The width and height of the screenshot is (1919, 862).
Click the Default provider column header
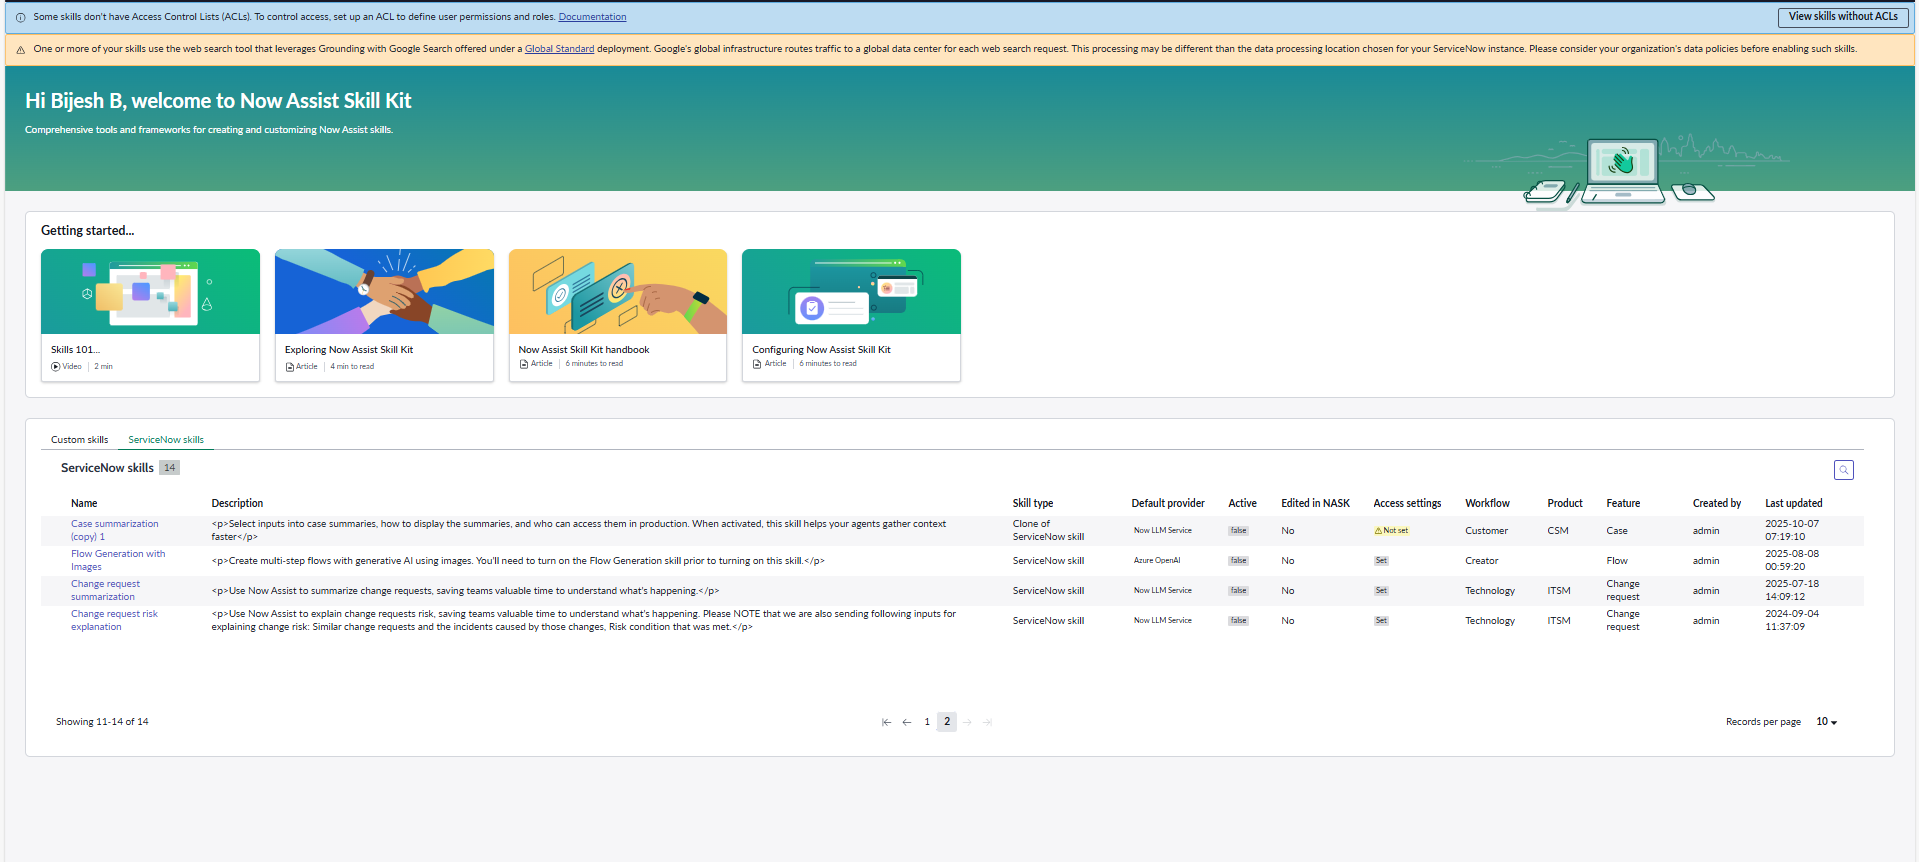point(1168,504)
